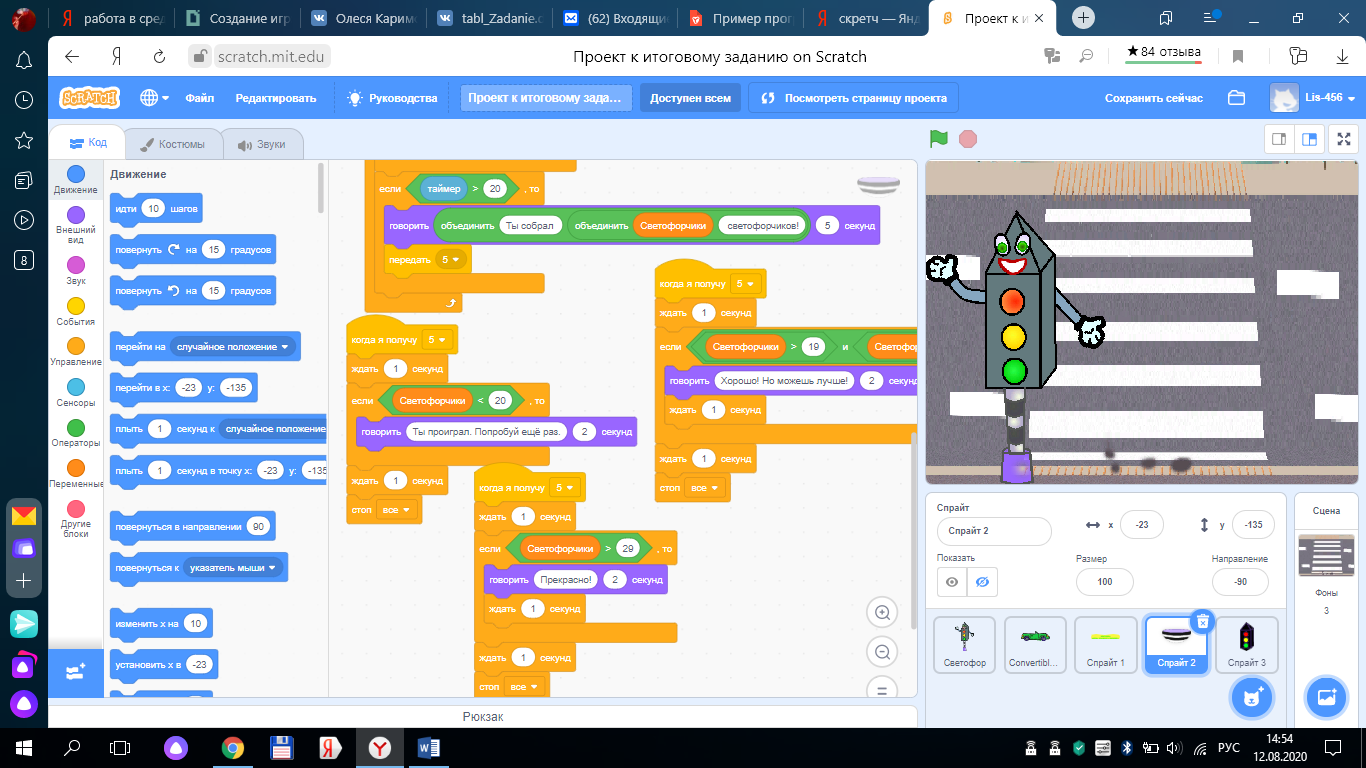1366x768 pixels.
Task: Reload the current page
Action: 159,57
